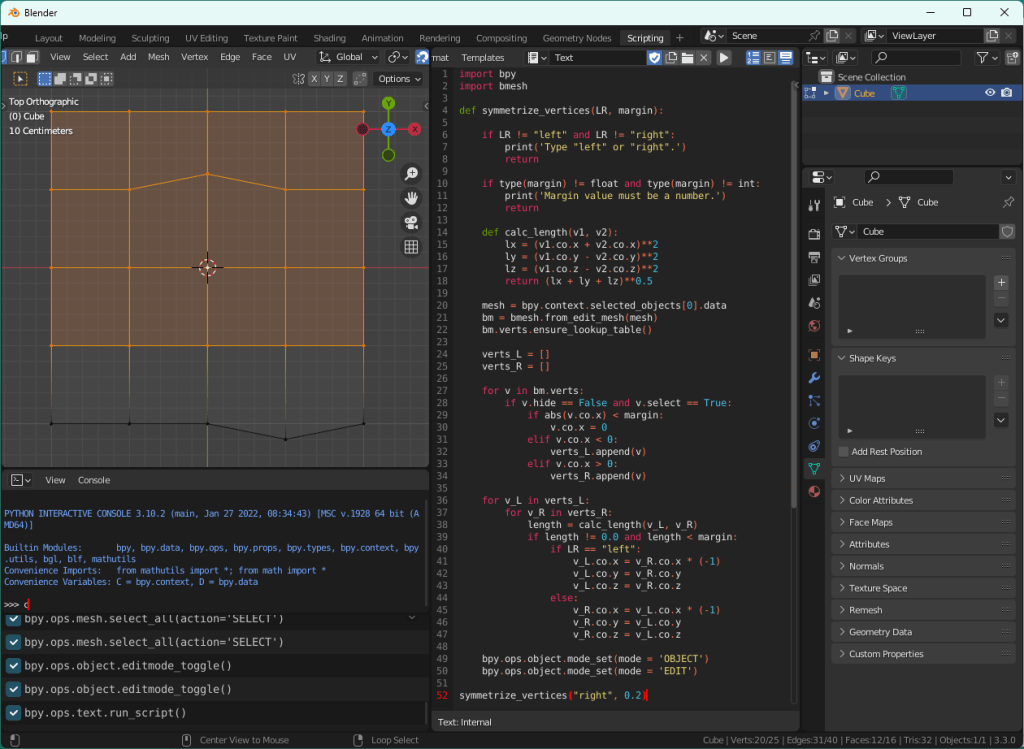
Task: Open the Render properties tab
Action: pyautogui.click(x=814, y=234)
